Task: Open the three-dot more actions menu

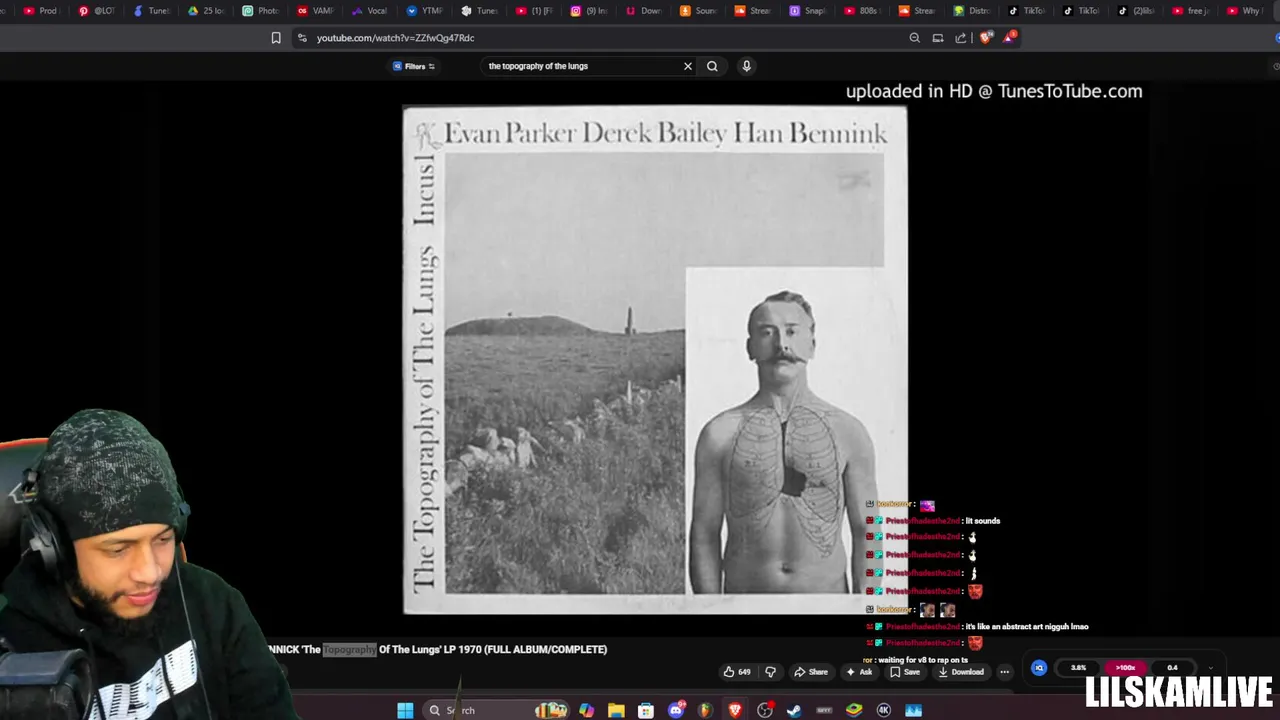Action: point(1004,672)
